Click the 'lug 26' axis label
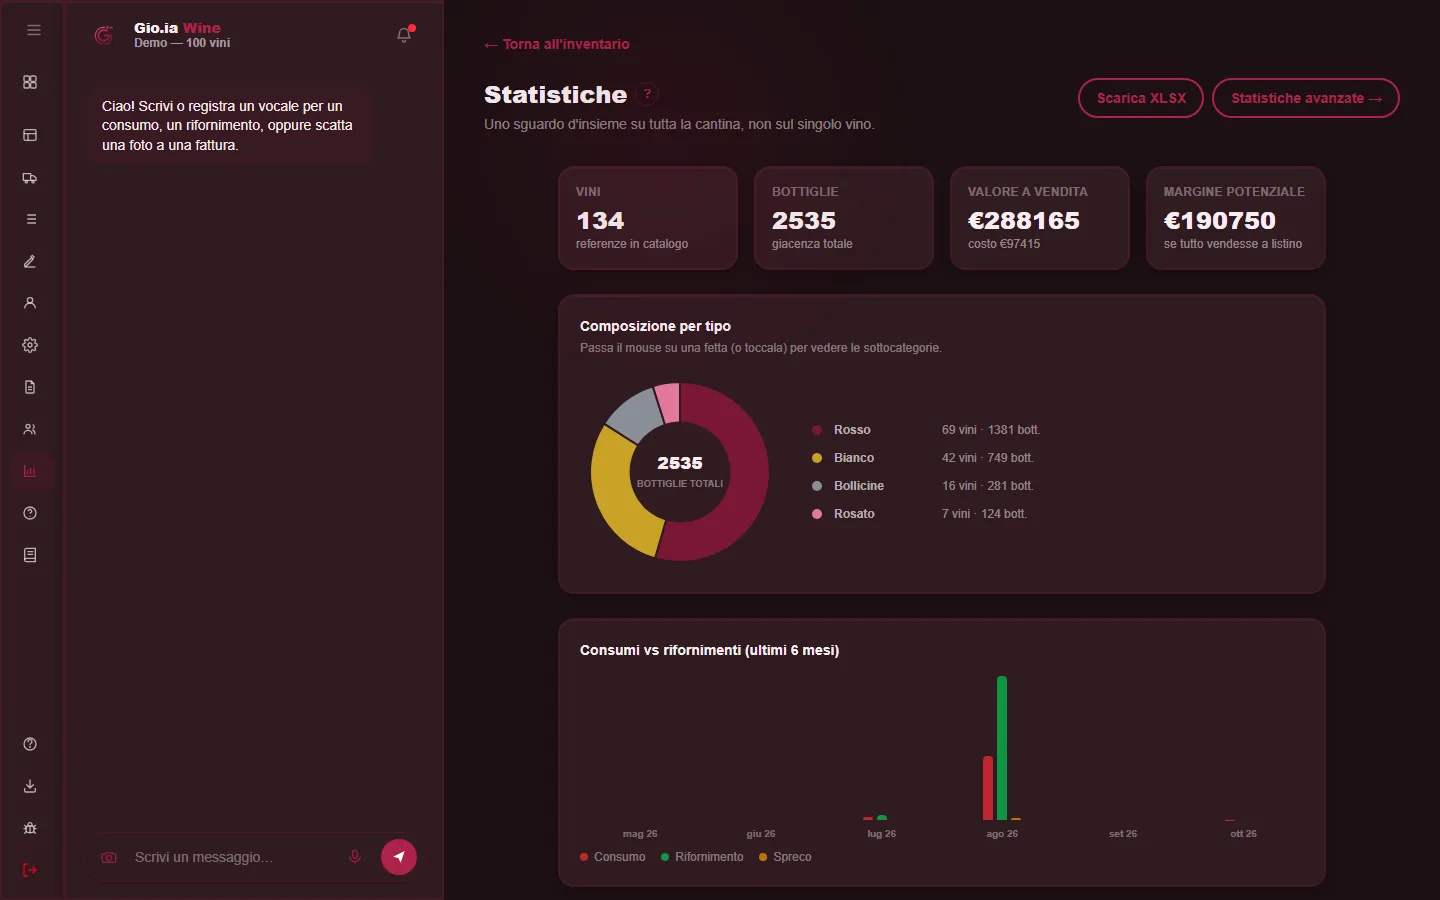 pyautogui.click(x=881, y=834)
